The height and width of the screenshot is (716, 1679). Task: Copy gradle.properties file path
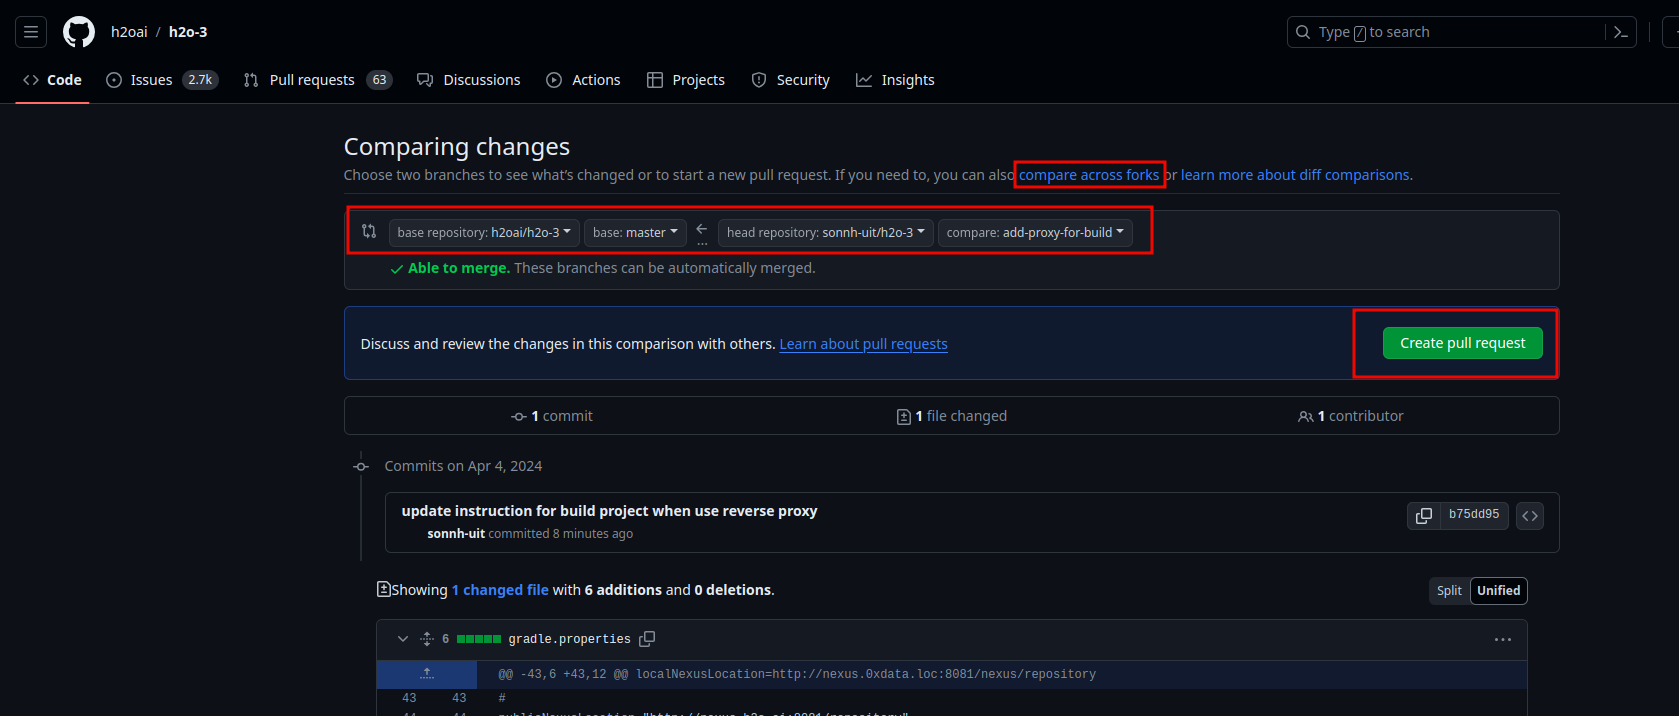click(x=647, y=639)
